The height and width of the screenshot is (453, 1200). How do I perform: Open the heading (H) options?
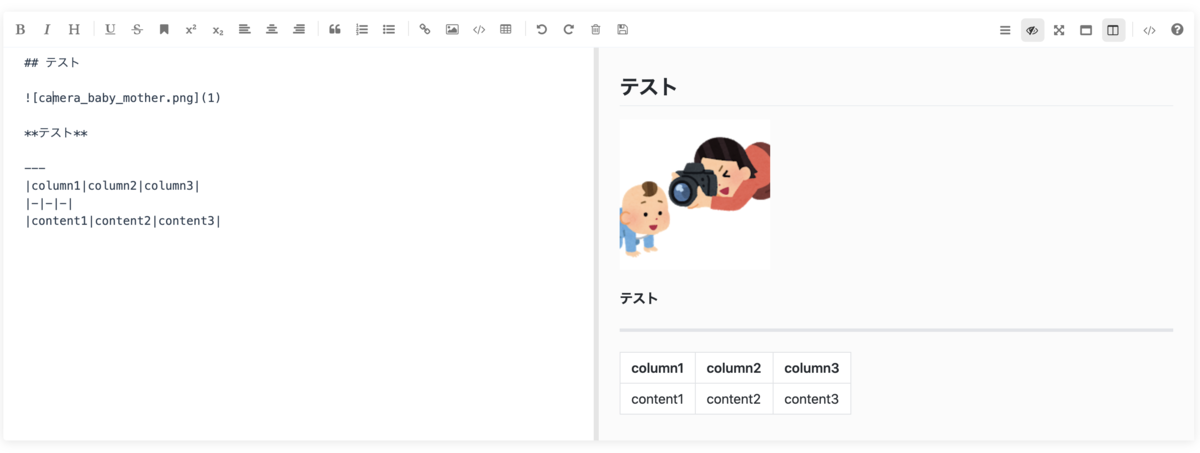(x=74, y=30)
